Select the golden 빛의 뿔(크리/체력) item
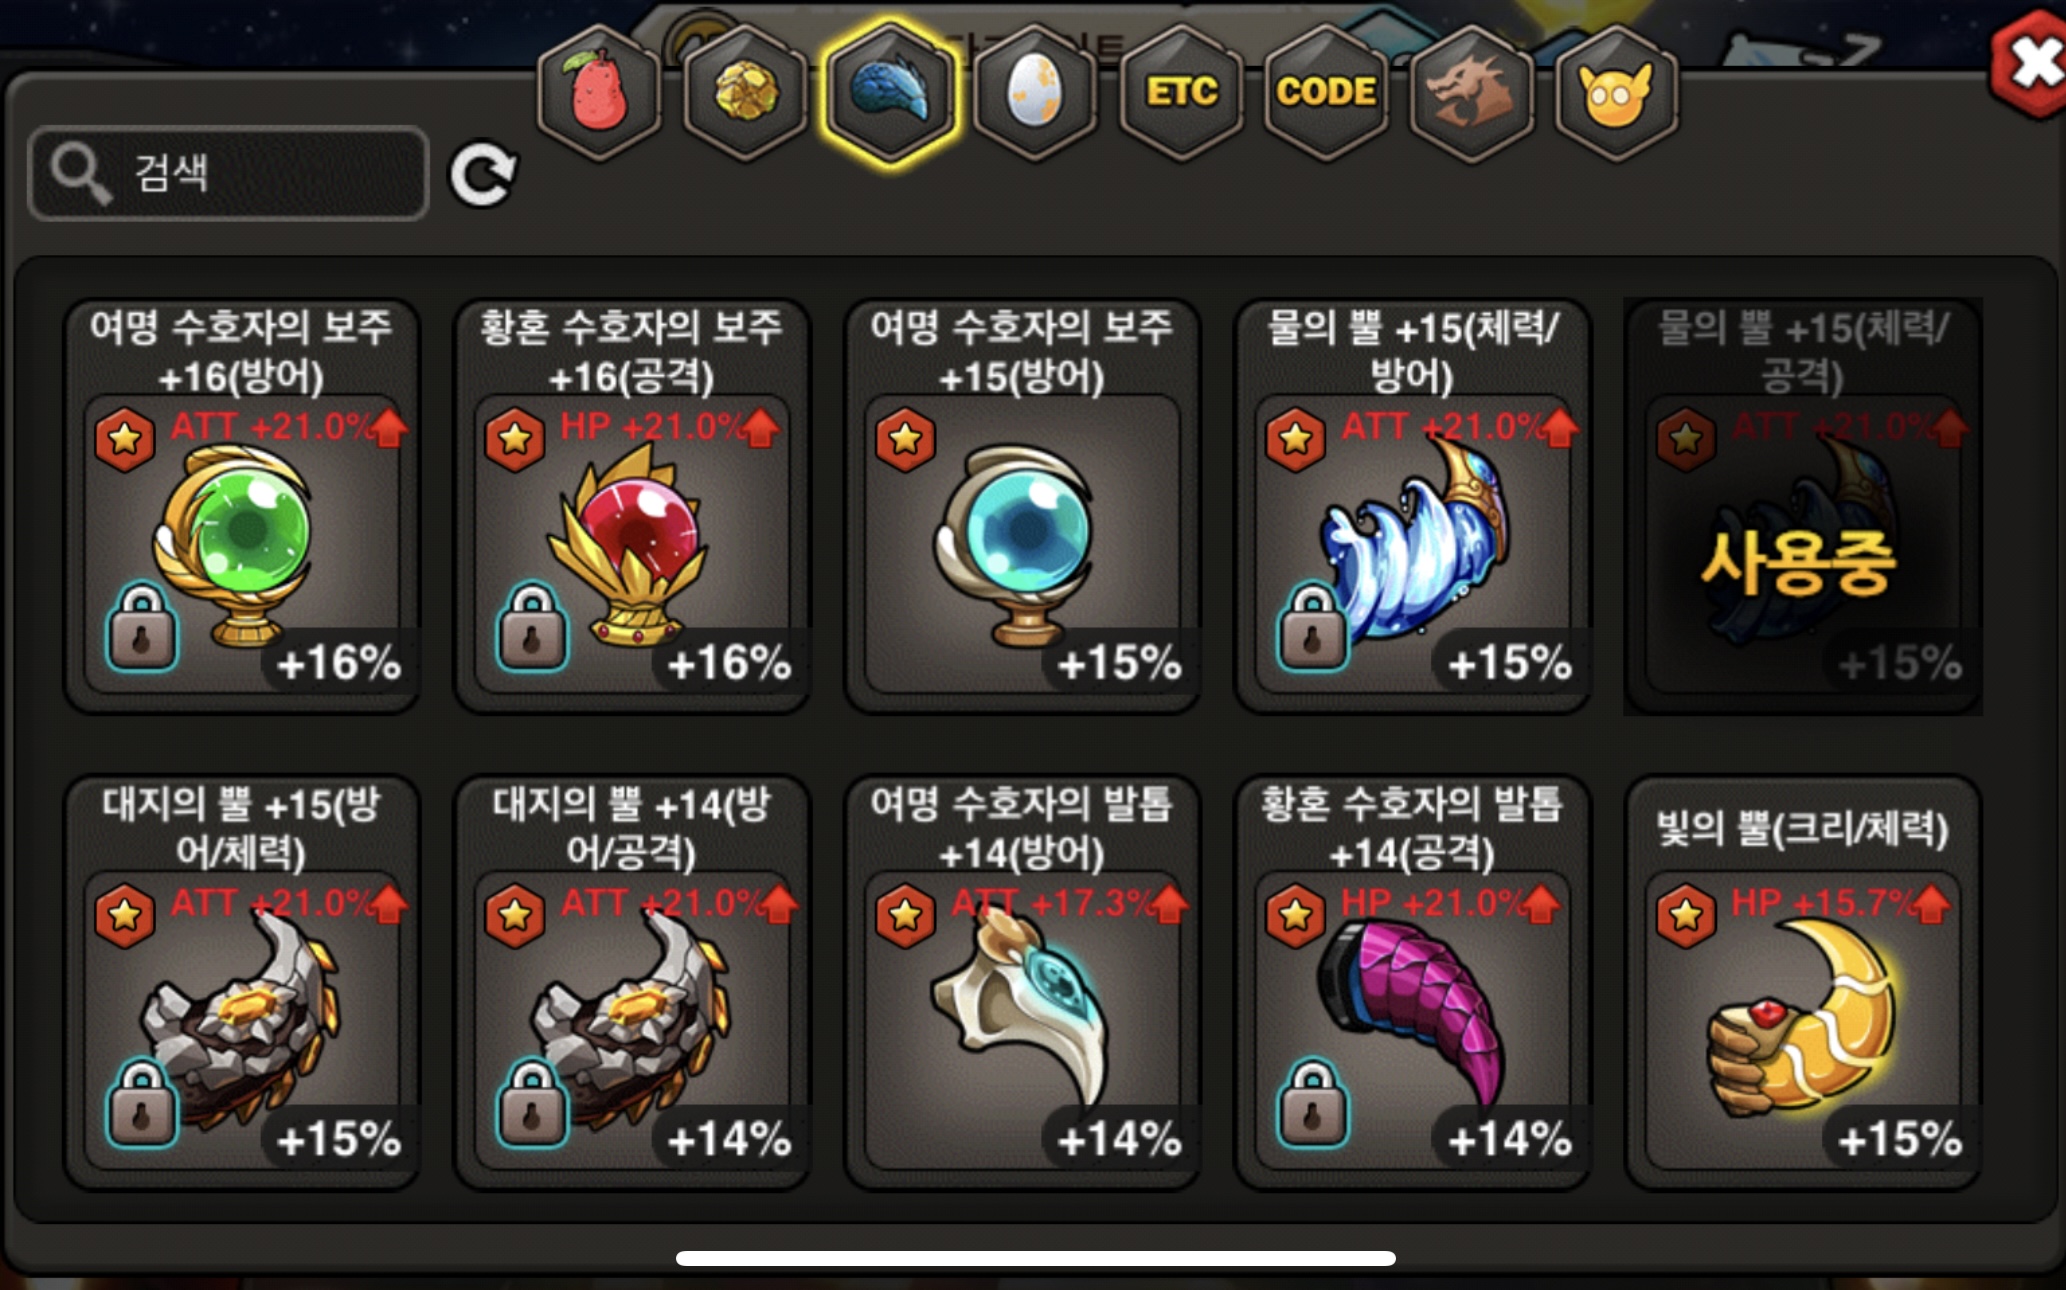 [x=1802, y=982]
